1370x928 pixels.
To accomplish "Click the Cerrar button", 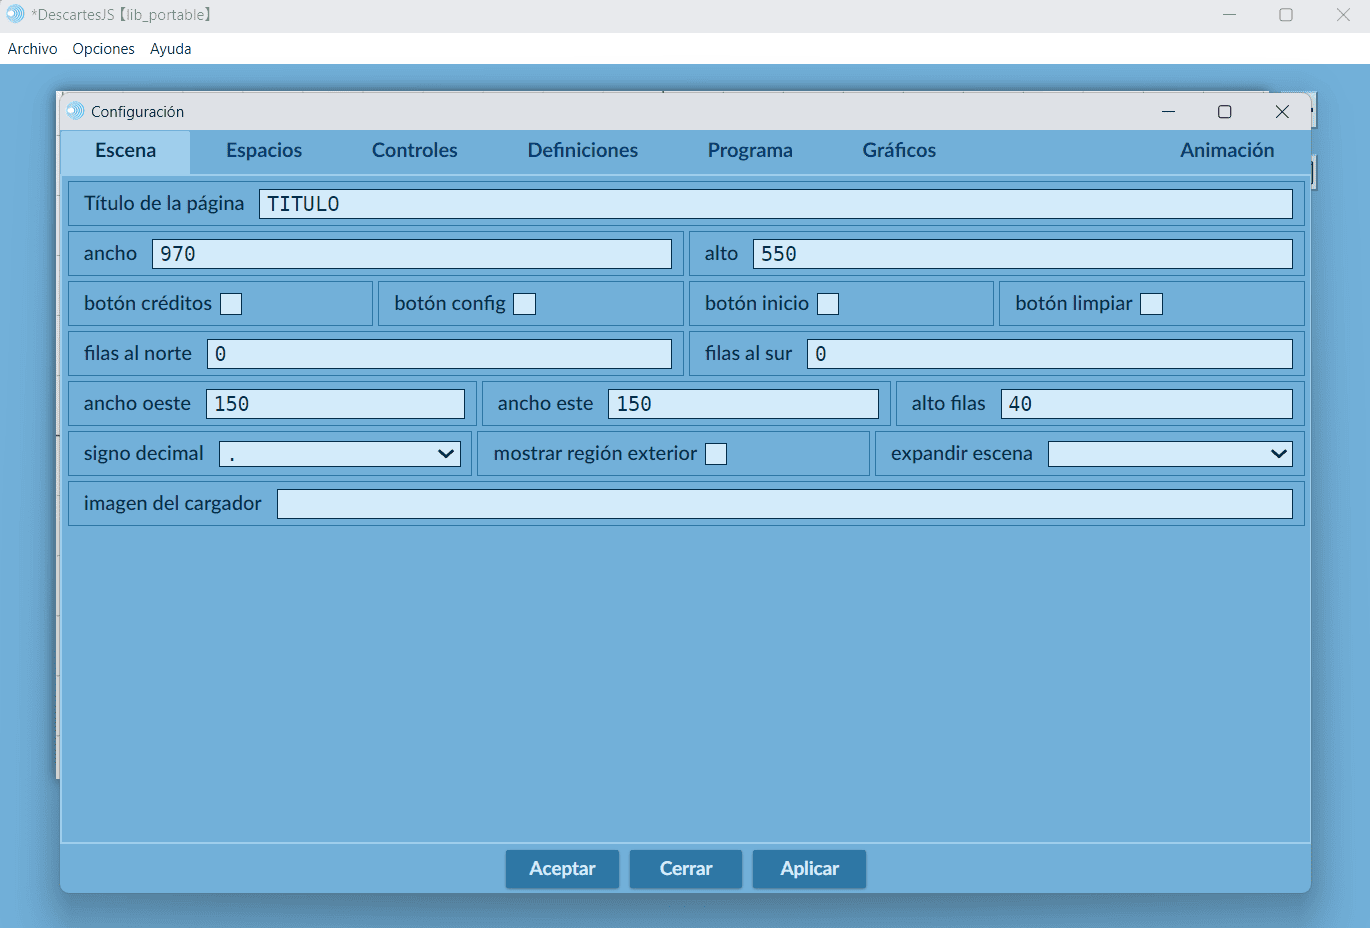I will [686, 869].
